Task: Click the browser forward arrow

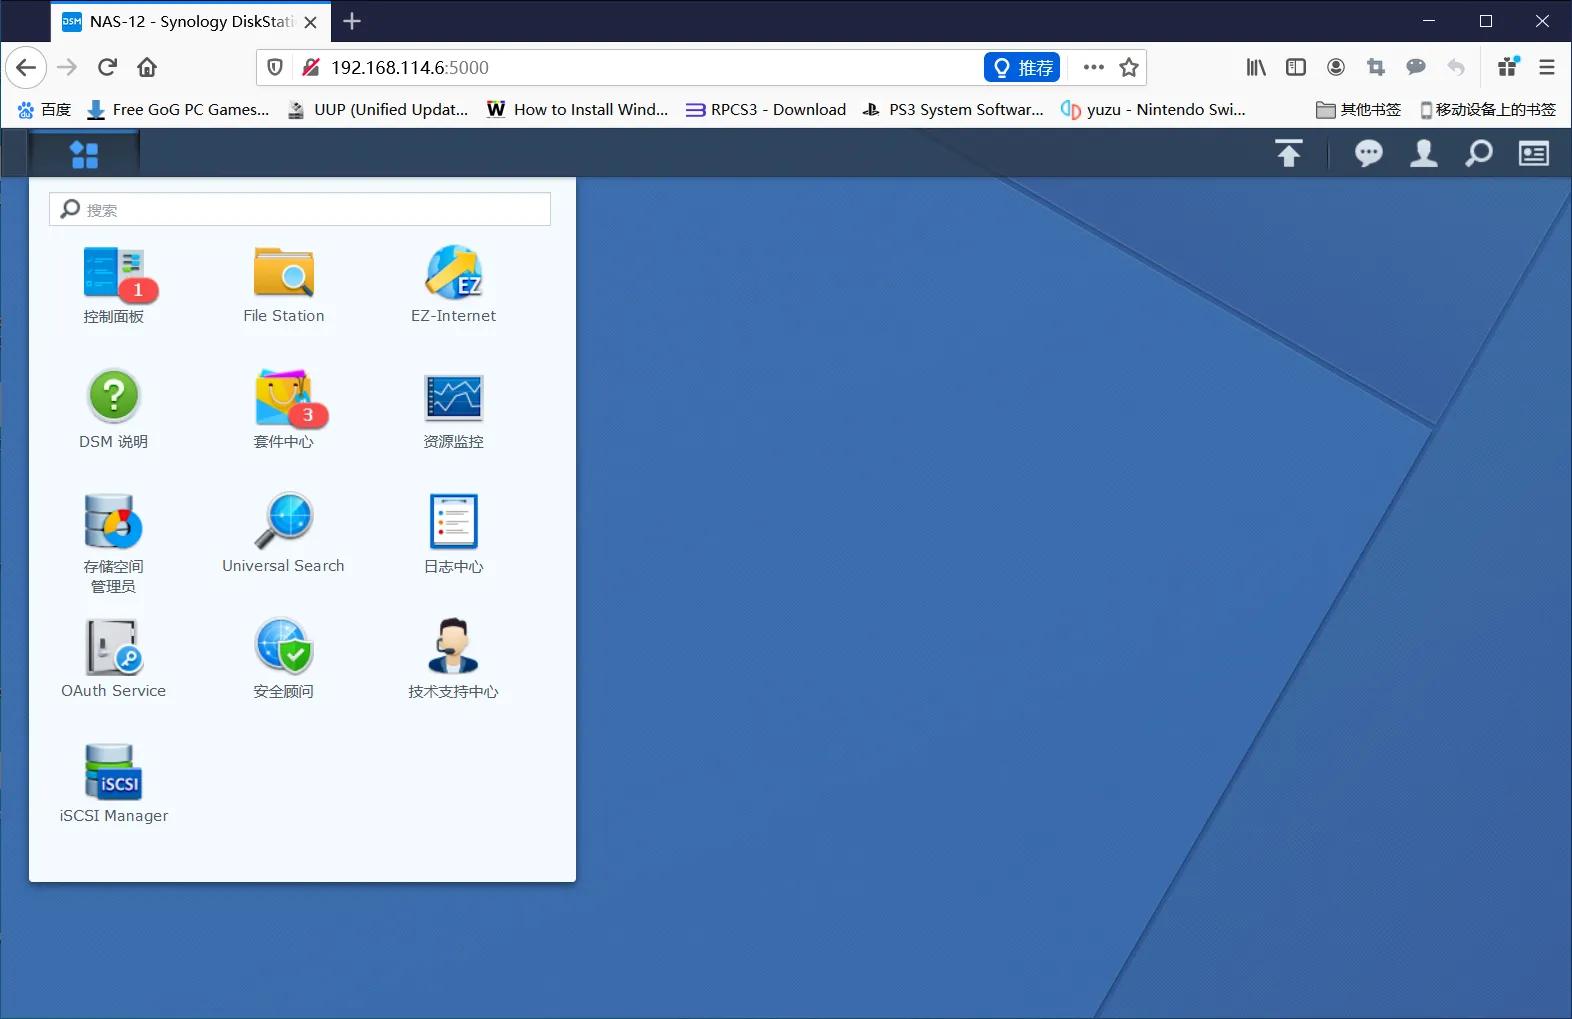Action: pyautogui.click(x=67, y=67)
